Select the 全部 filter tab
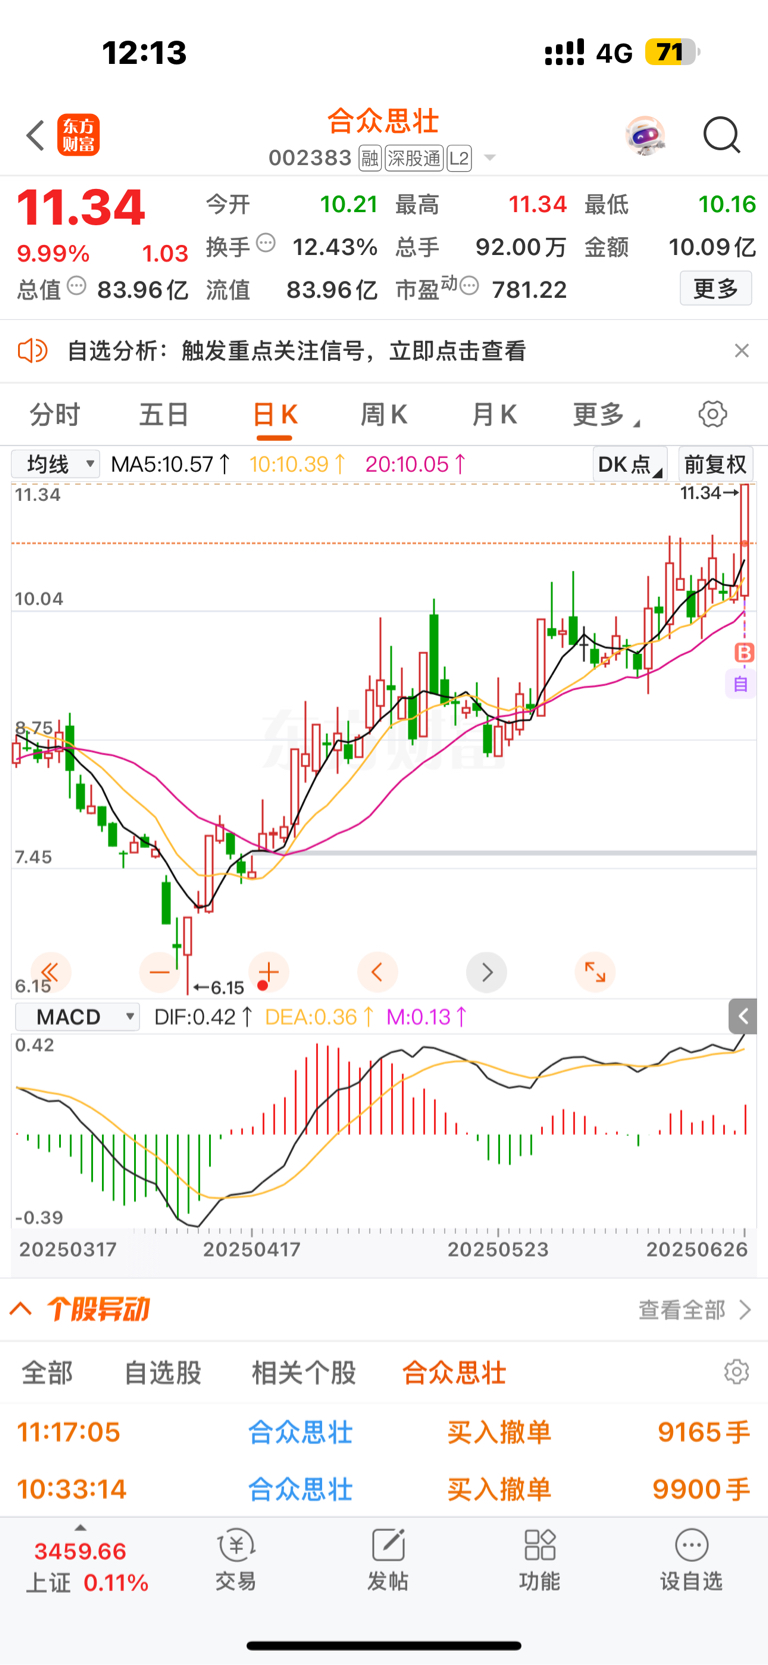 point(48,1372)
